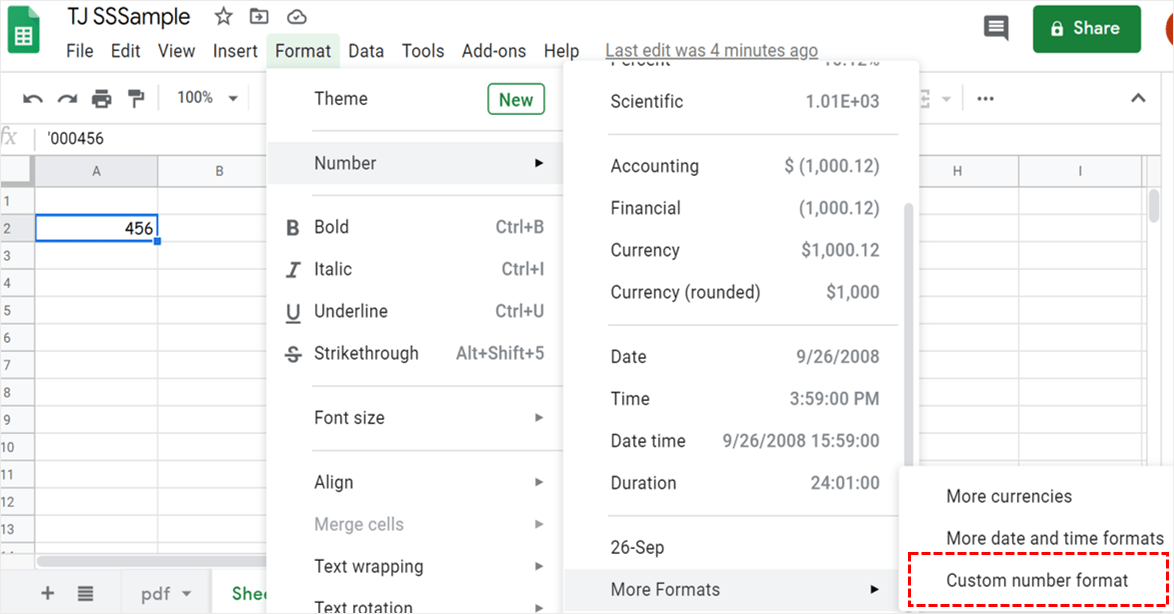Click the move to folder icon
1174x614 pixels.
(x=260, y=17)
